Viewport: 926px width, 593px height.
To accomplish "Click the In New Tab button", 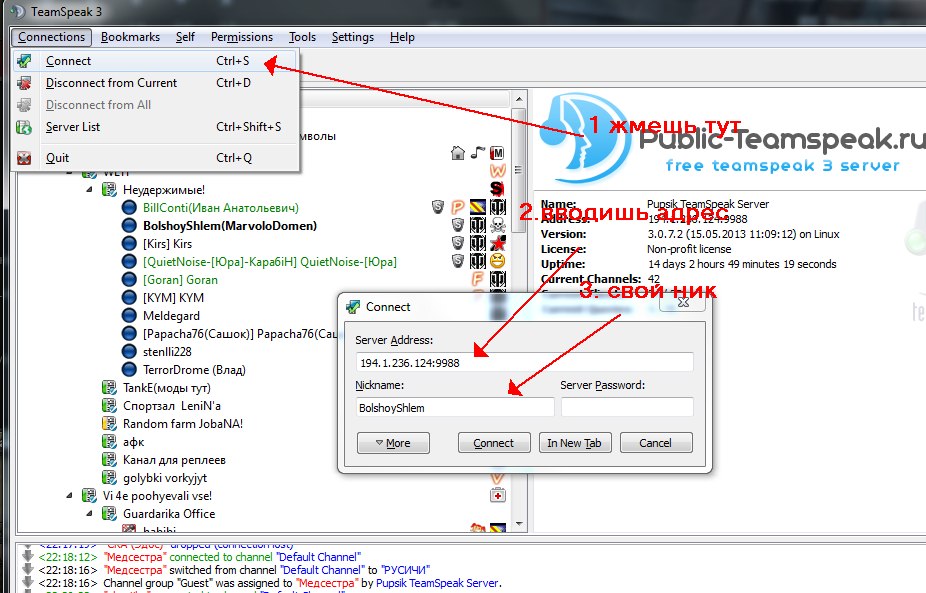I will tap(575, 443).
